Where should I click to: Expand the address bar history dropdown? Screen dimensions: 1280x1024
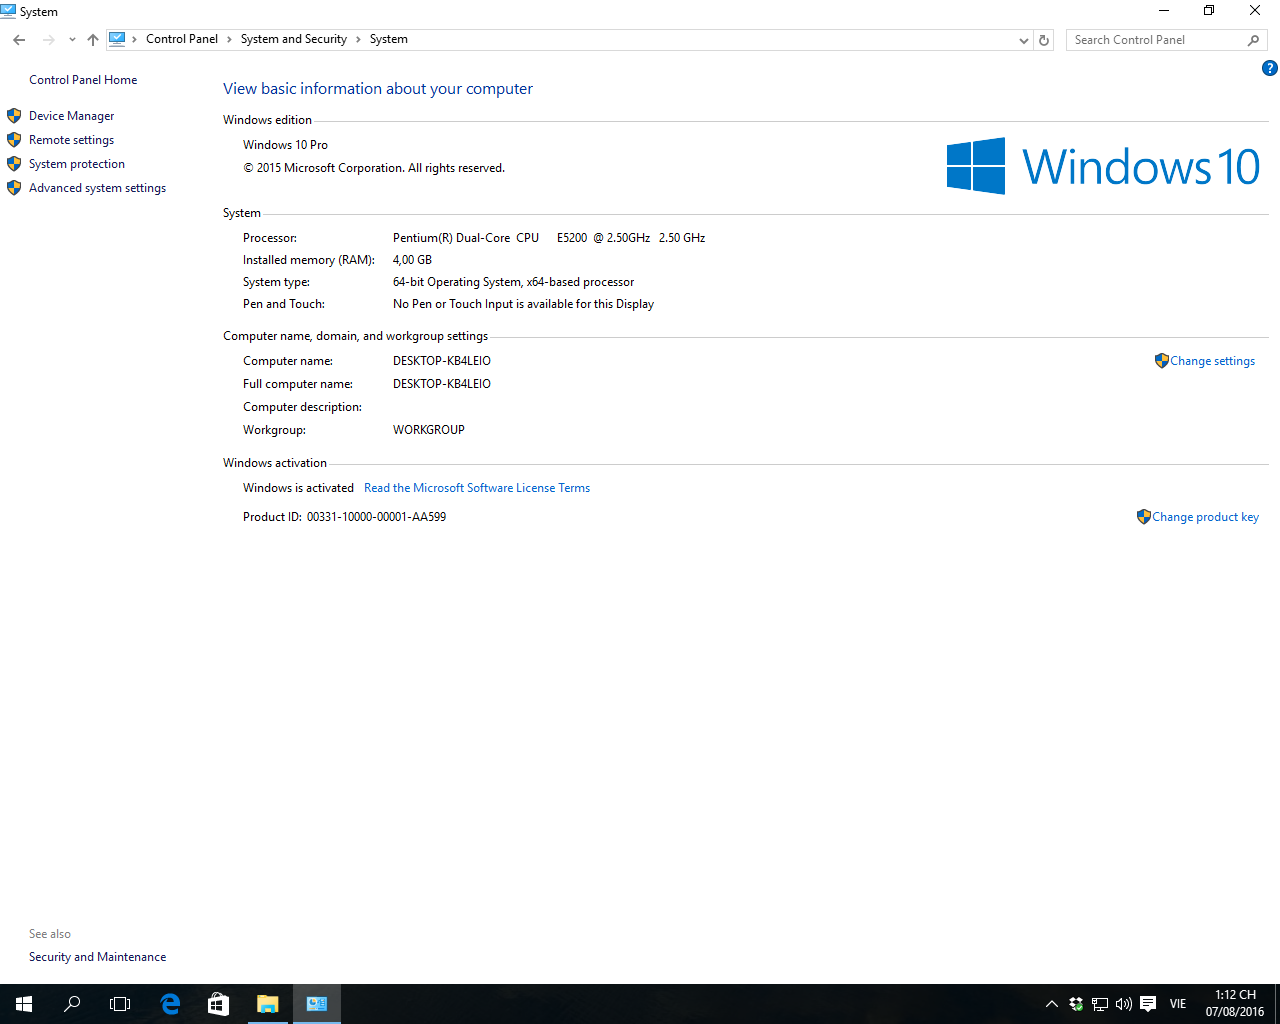[x=1023, y=40]
